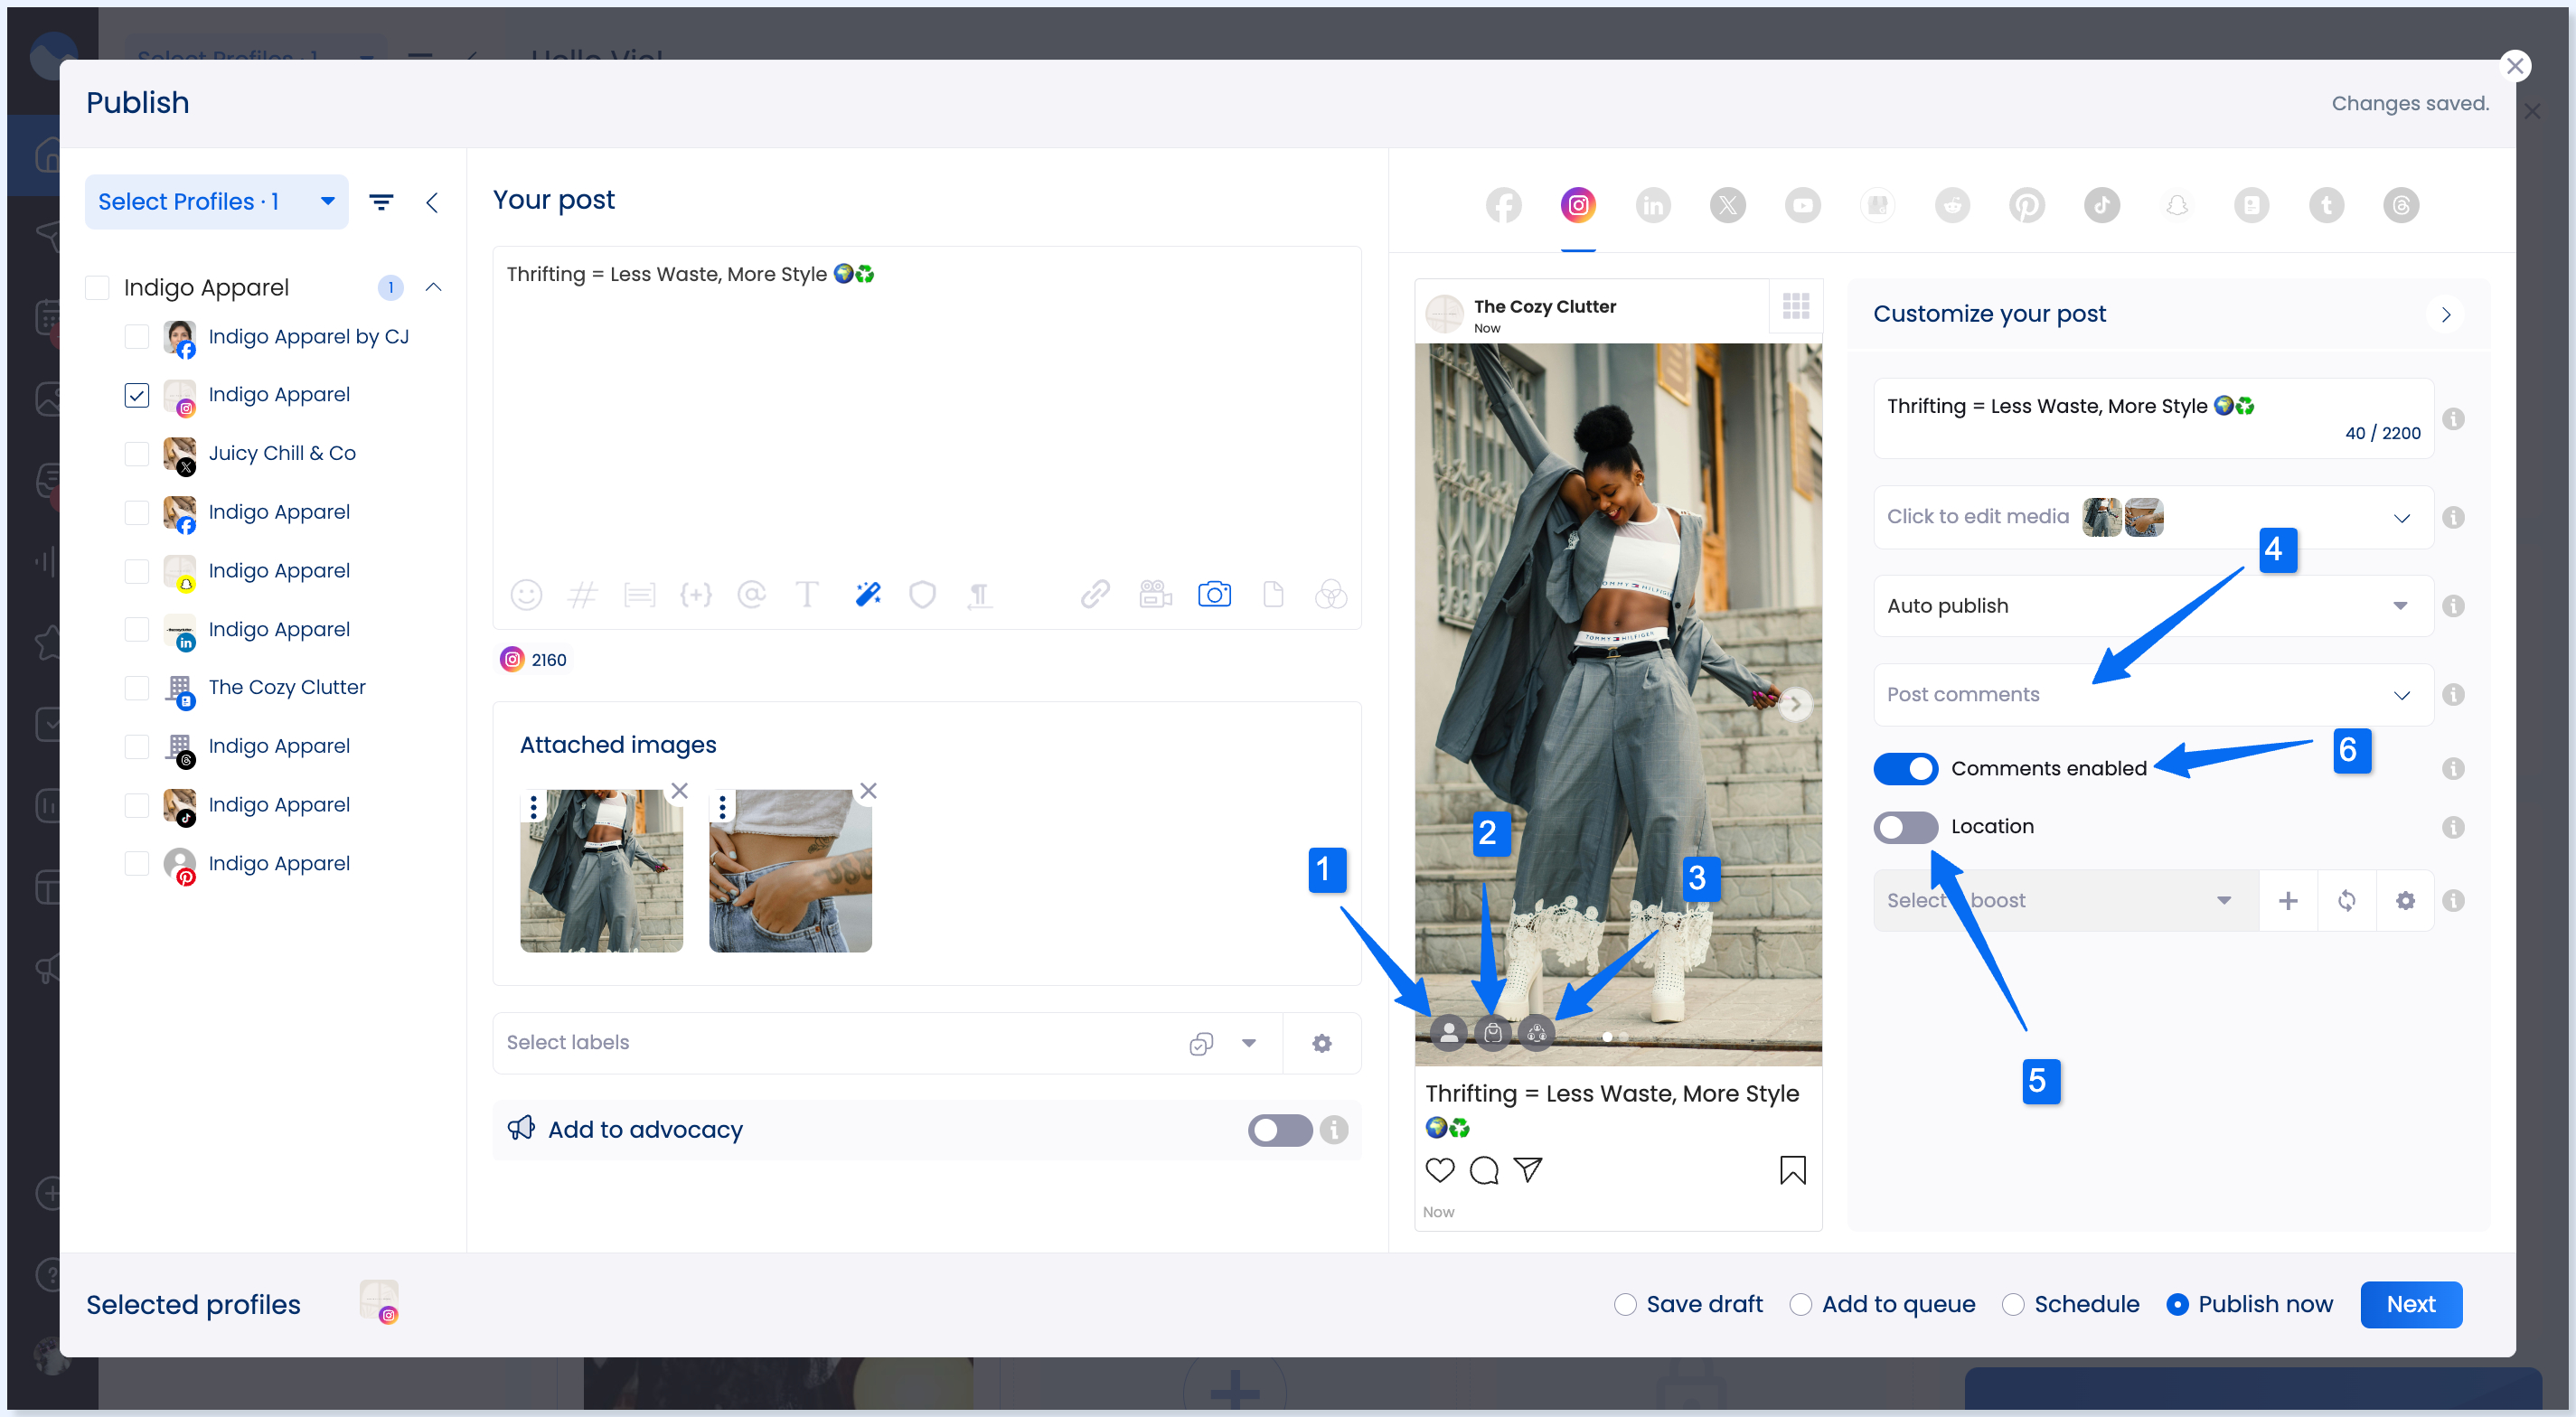Image resolution: width=2576 pixels, height=1417 pixels.
Task: Bookmark the preview post
Action: (1793, 1170)
